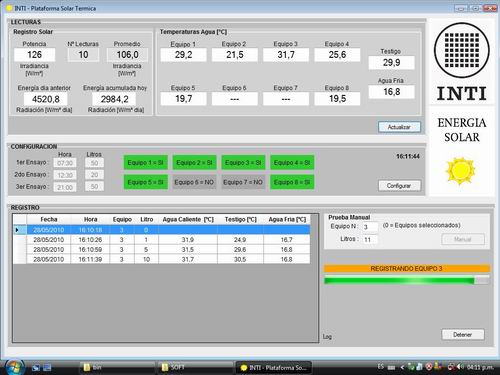This screenshot has height=375, width=500.
Task: Click the Configurar button
Action: click(399, 186)
